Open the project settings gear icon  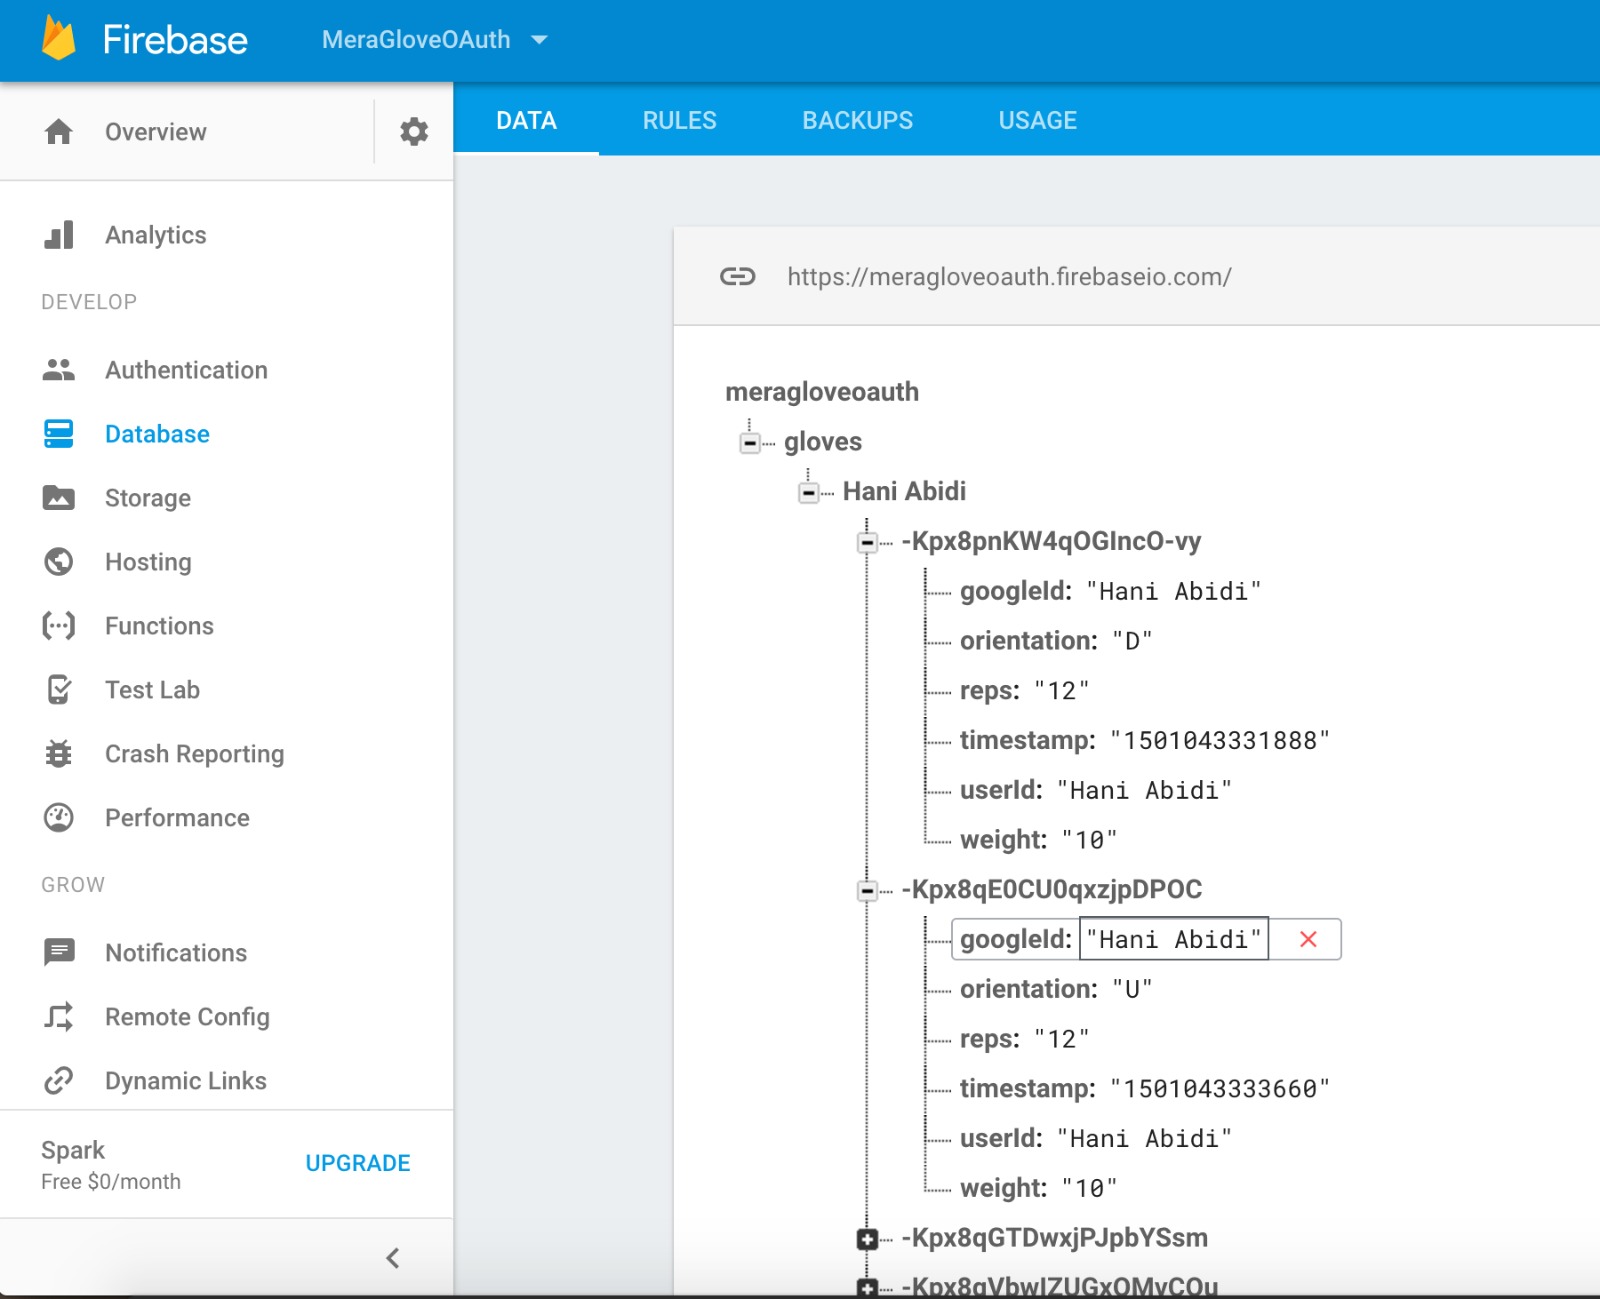pyautogui.click(x=414, y=131)
